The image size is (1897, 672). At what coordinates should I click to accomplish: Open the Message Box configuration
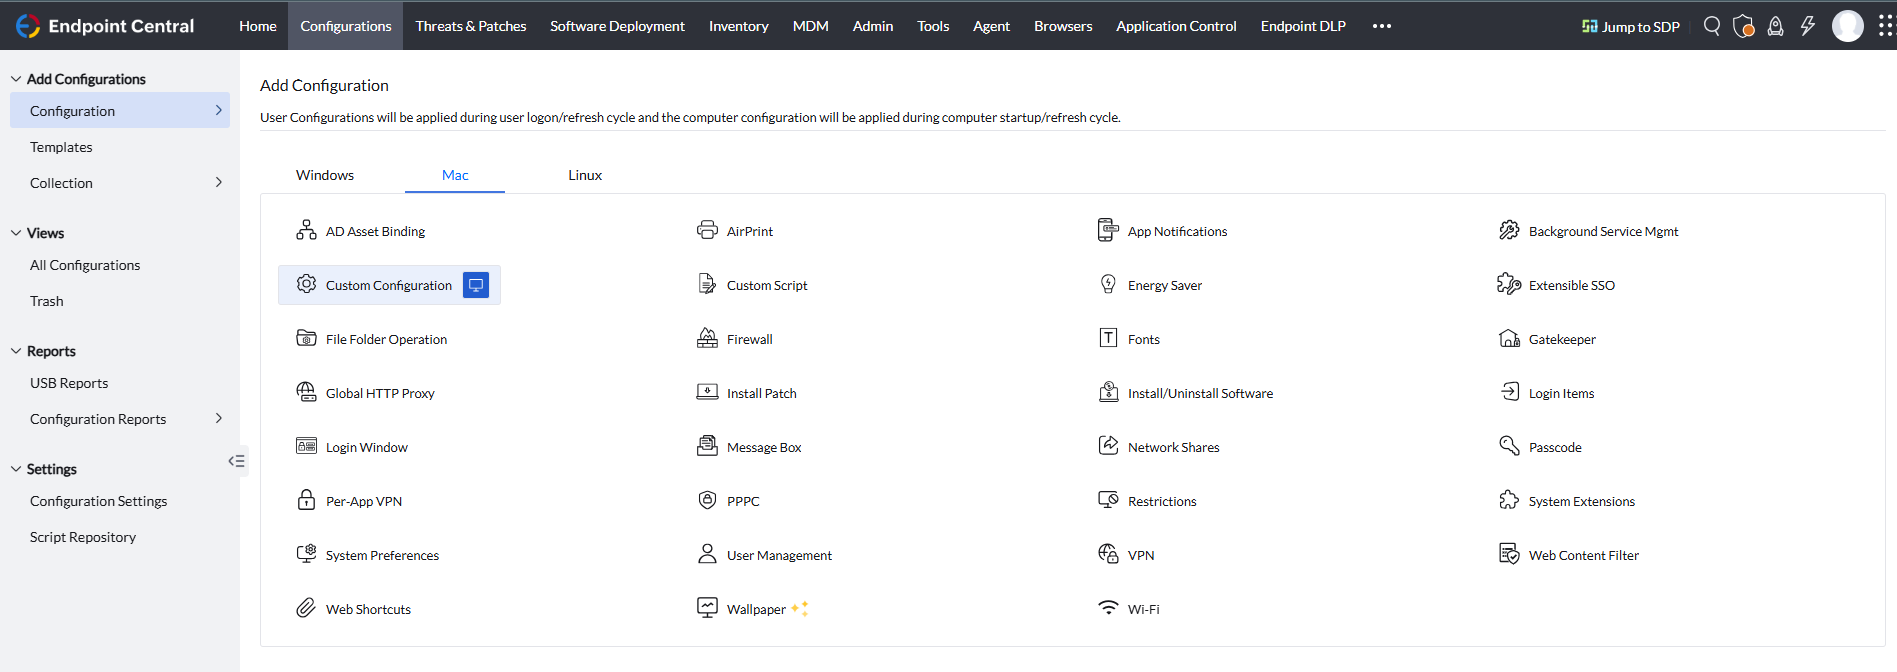pyautogui.click(x=749, y=446)
